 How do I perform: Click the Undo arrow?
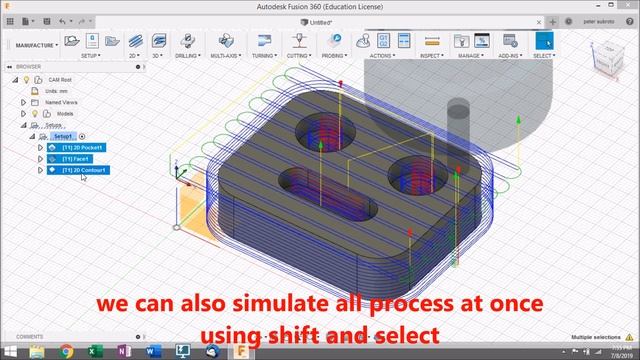tap(62, 21)
